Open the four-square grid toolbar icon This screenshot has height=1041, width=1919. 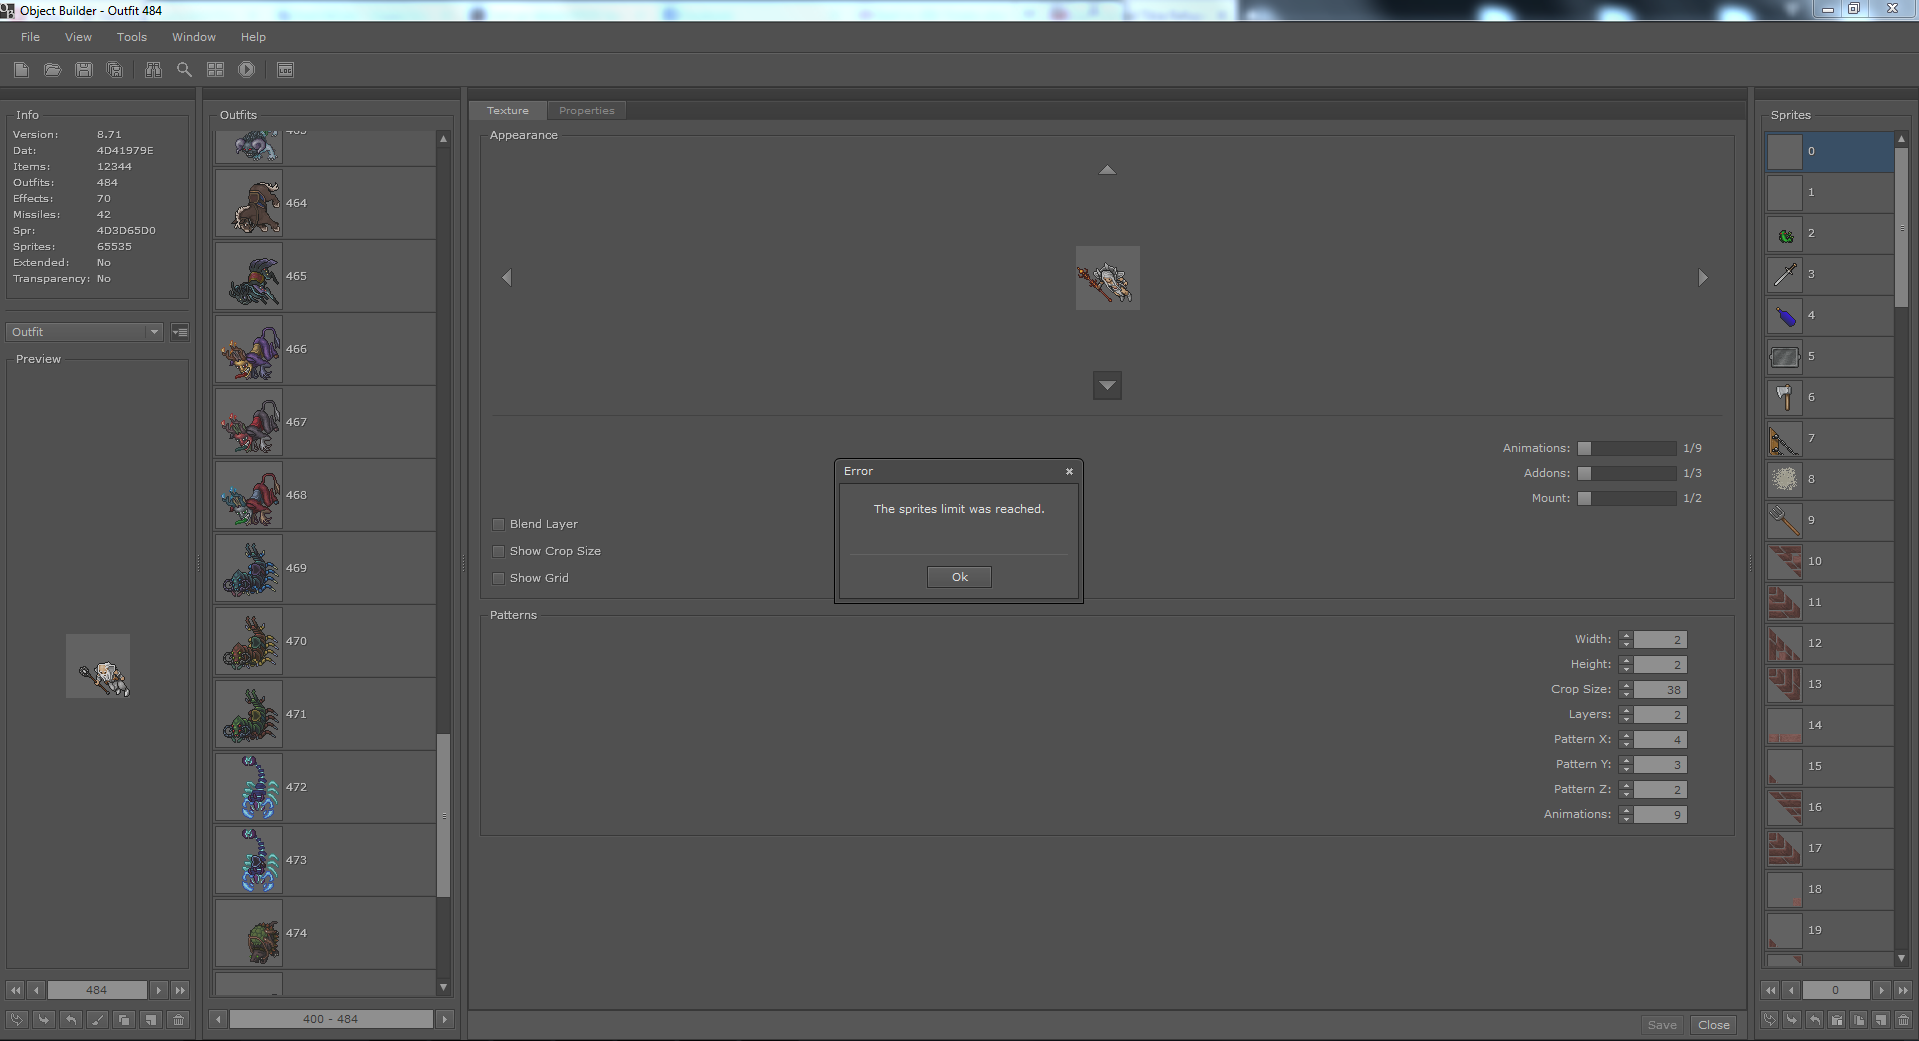(215, 69)
